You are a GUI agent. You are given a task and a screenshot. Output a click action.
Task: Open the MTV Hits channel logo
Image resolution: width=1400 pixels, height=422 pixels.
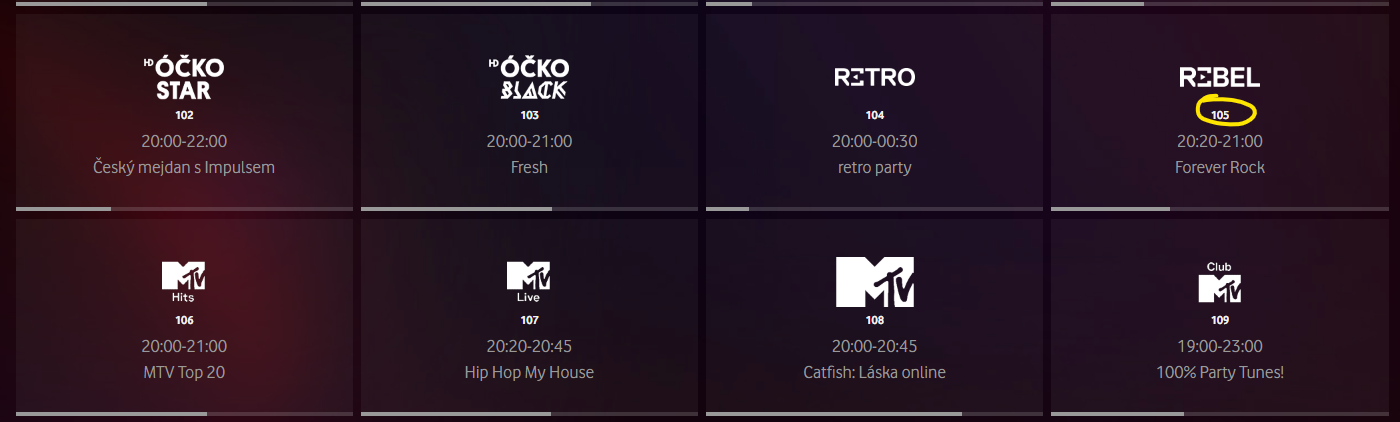184,282
